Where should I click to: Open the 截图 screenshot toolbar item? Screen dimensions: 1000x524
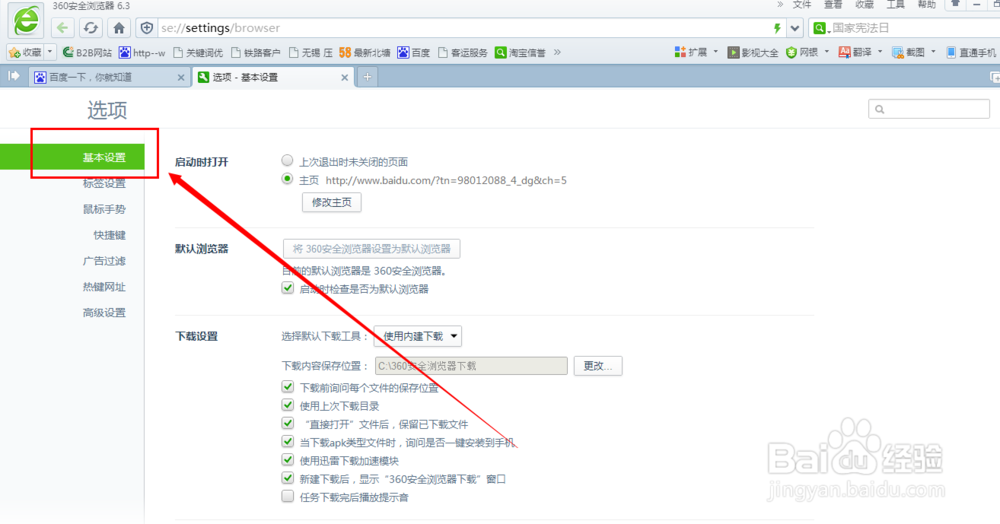point(908,52)
